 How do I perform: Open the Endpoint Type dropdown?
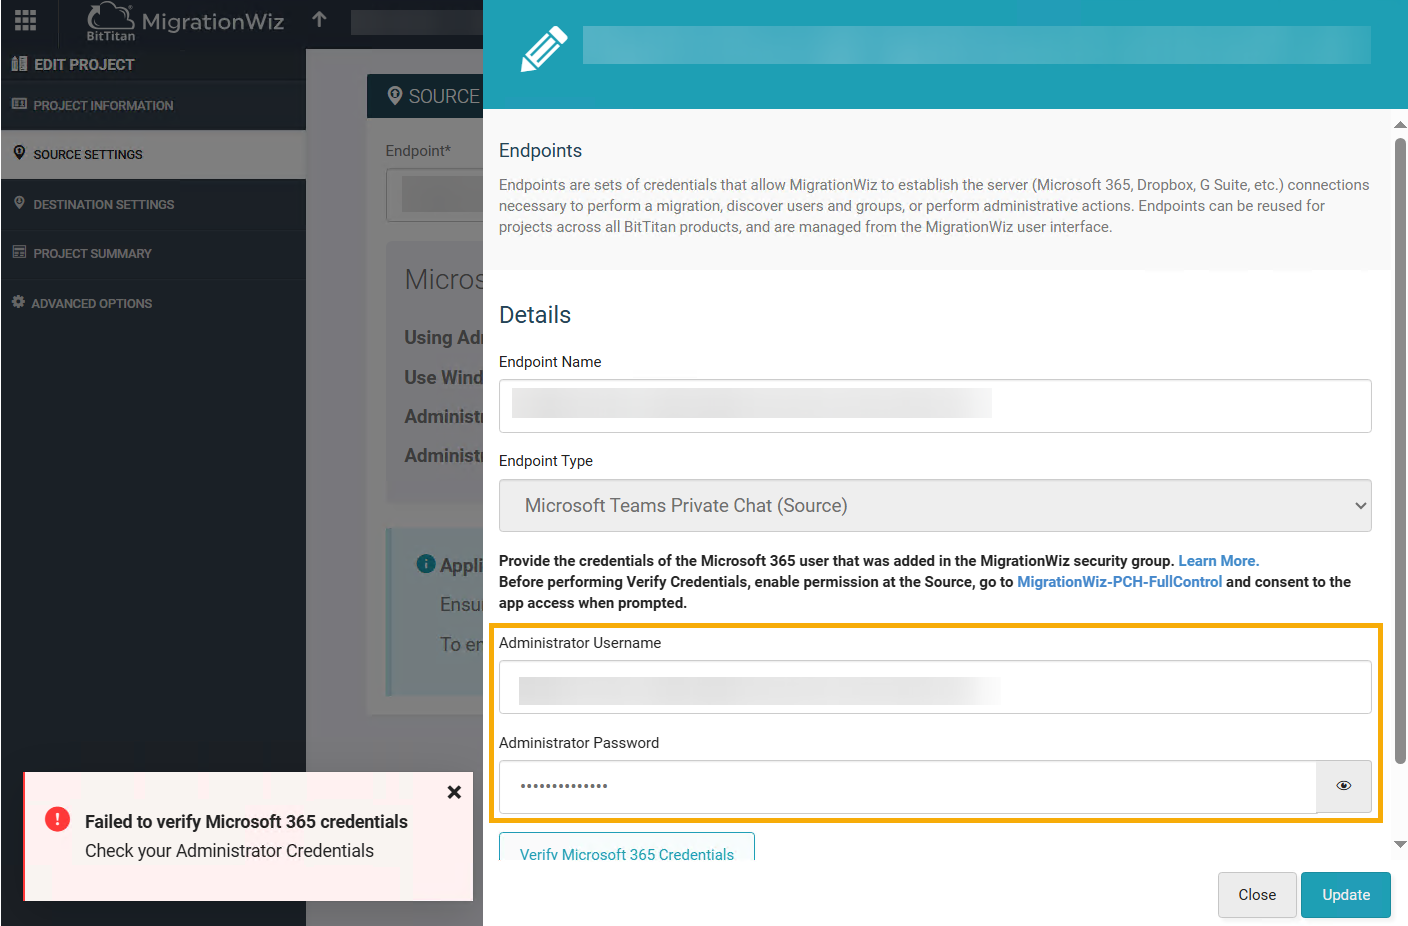coord(935,506)
